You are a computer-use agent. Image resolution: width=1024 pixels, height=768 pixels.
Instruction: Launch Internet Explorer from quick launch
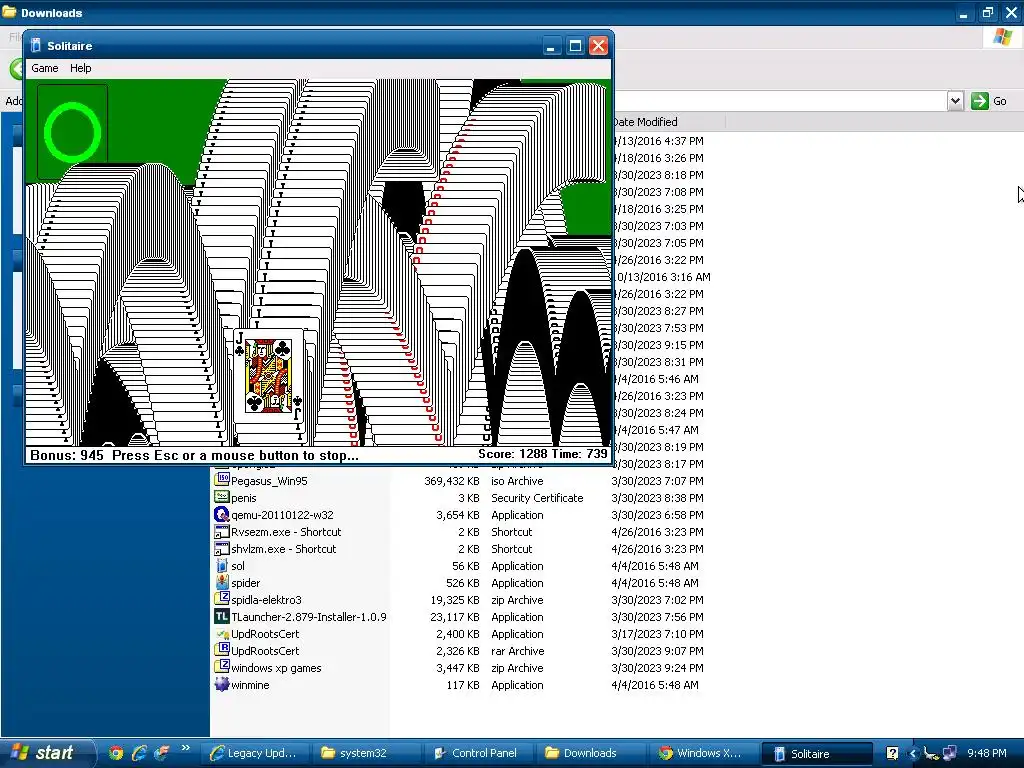pyautogui.click(x=138, y=753)
